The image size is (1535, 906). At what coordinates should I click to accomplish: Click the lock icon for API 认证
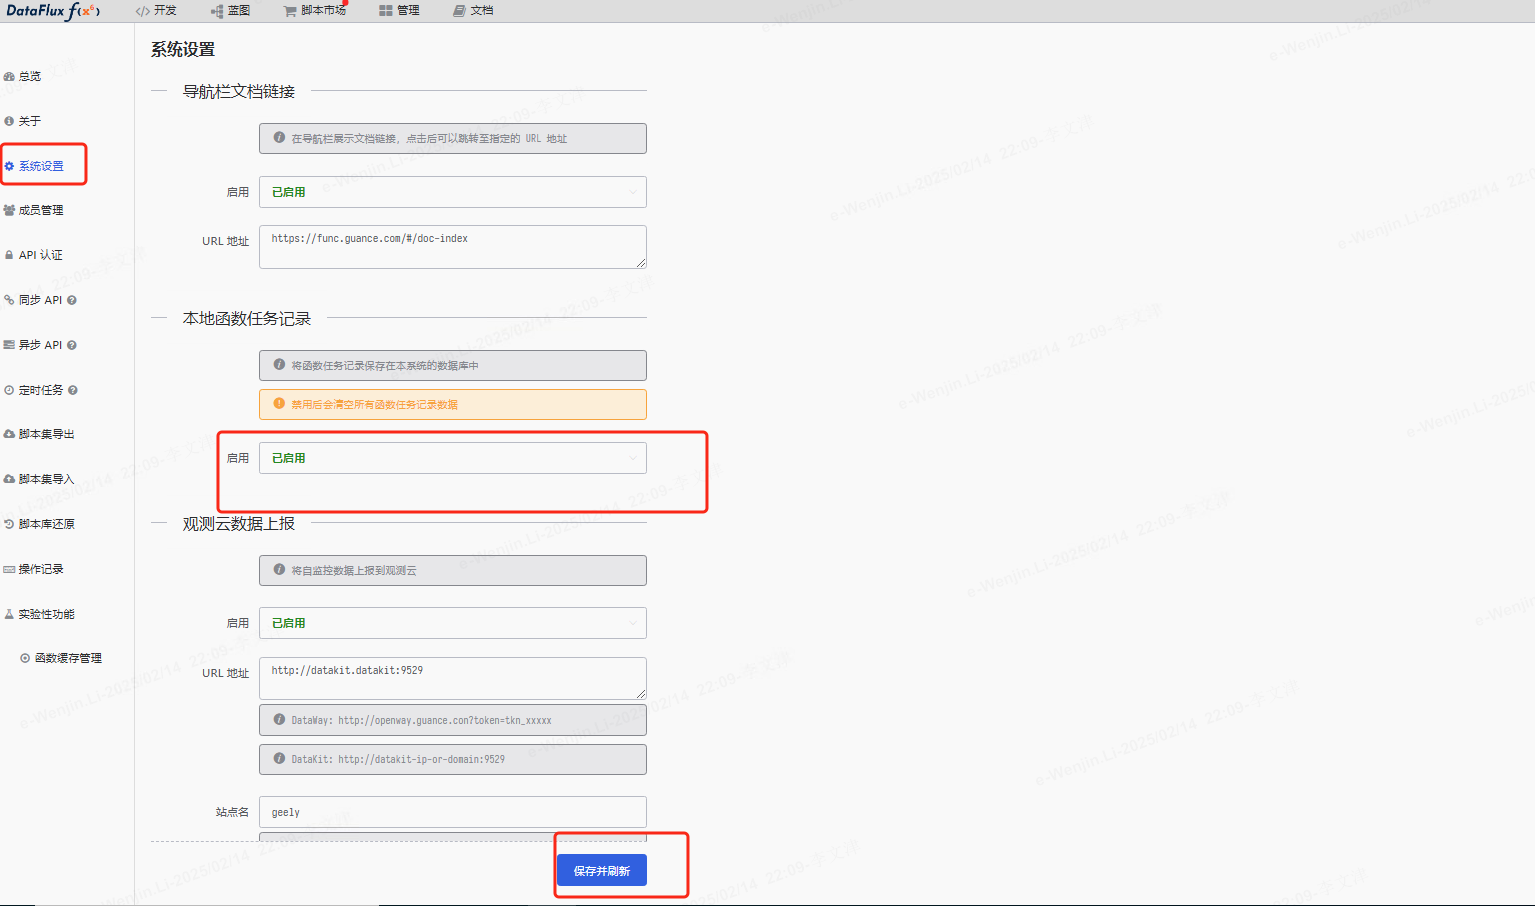(9, 255)
